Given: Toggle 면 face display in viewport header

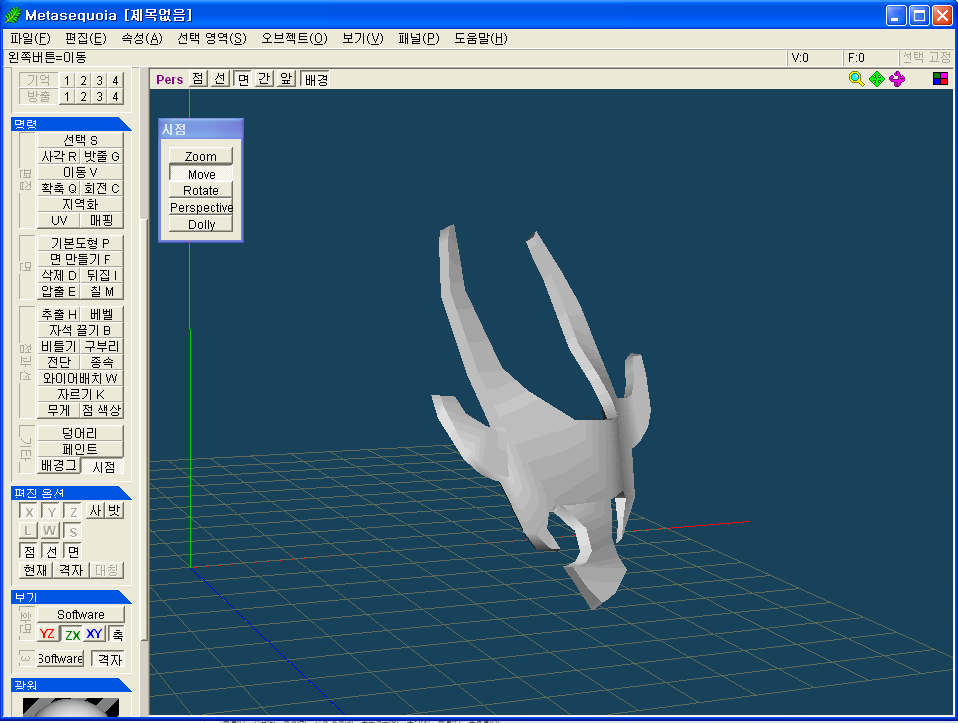Looking at the screenshot, I should coord(242,79).
